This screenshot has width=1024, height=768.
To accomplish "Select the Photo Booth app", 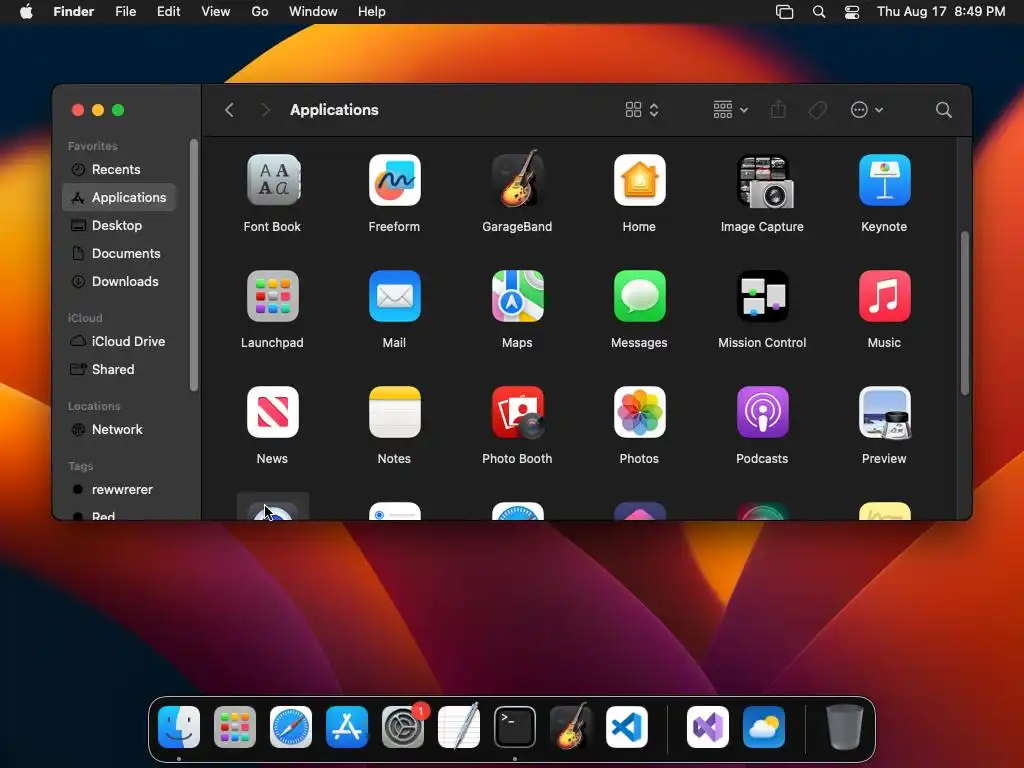I will tap(517, 412).
